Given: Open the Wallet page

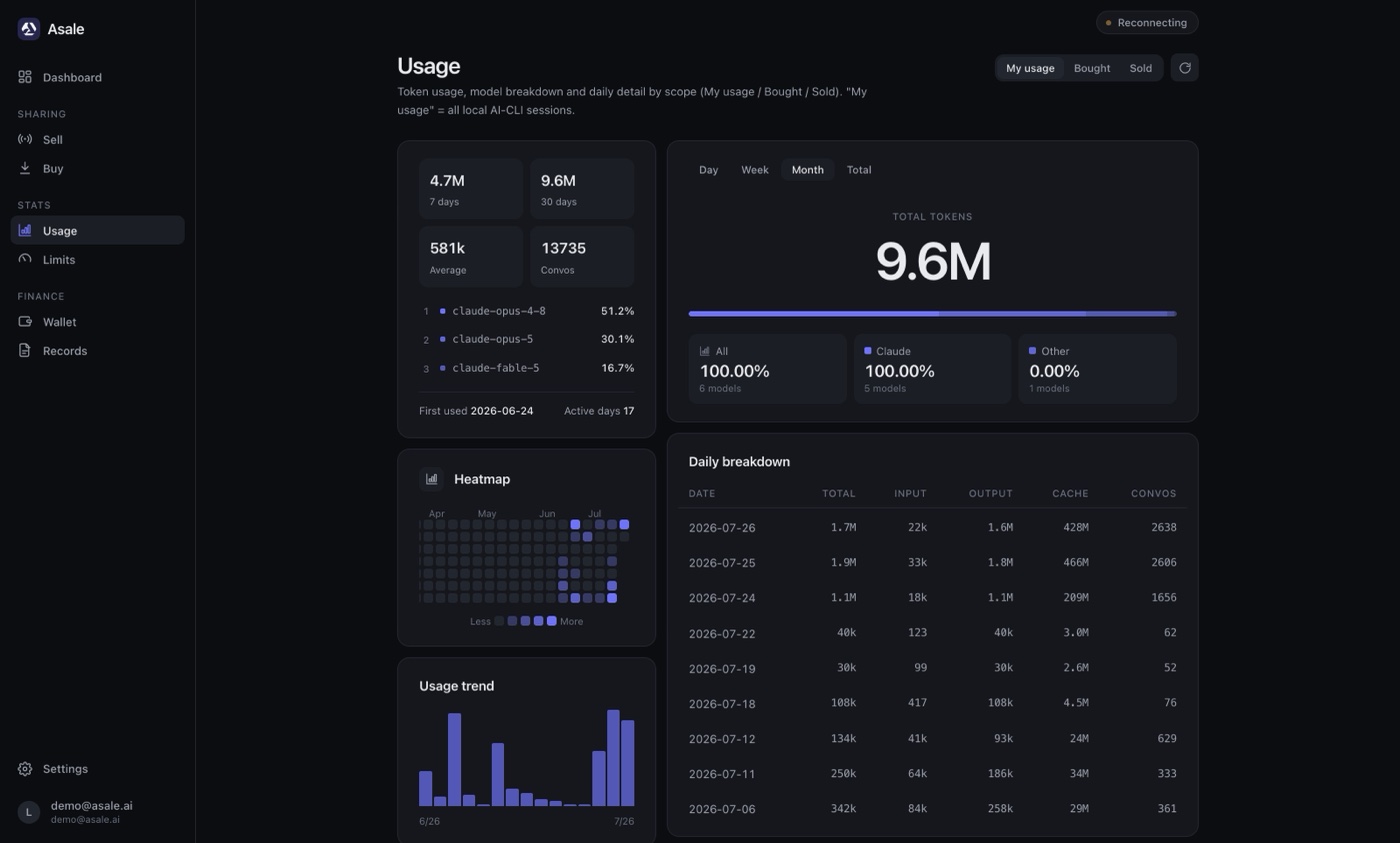Looking at the screenshot, I should [x=98, y=321].
